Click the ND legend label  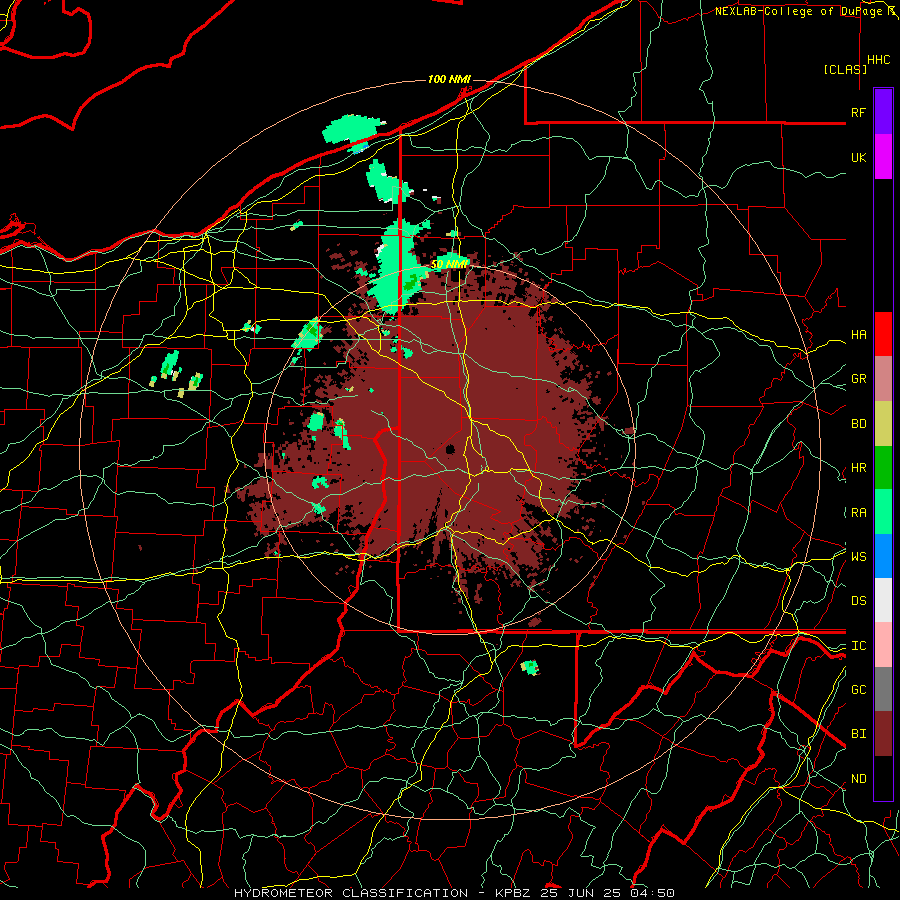click(x=858, y=778)
